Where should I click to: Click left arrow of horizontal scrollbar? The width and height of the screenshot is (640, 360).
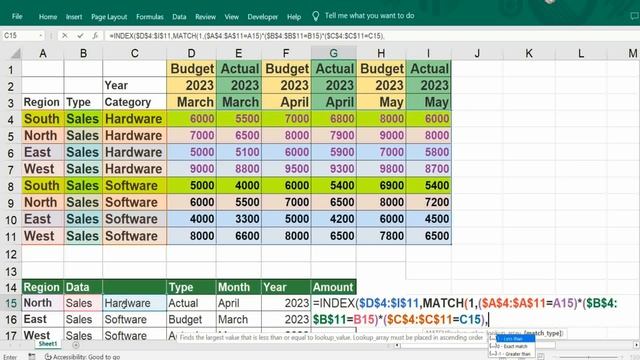tap(397, 345)
